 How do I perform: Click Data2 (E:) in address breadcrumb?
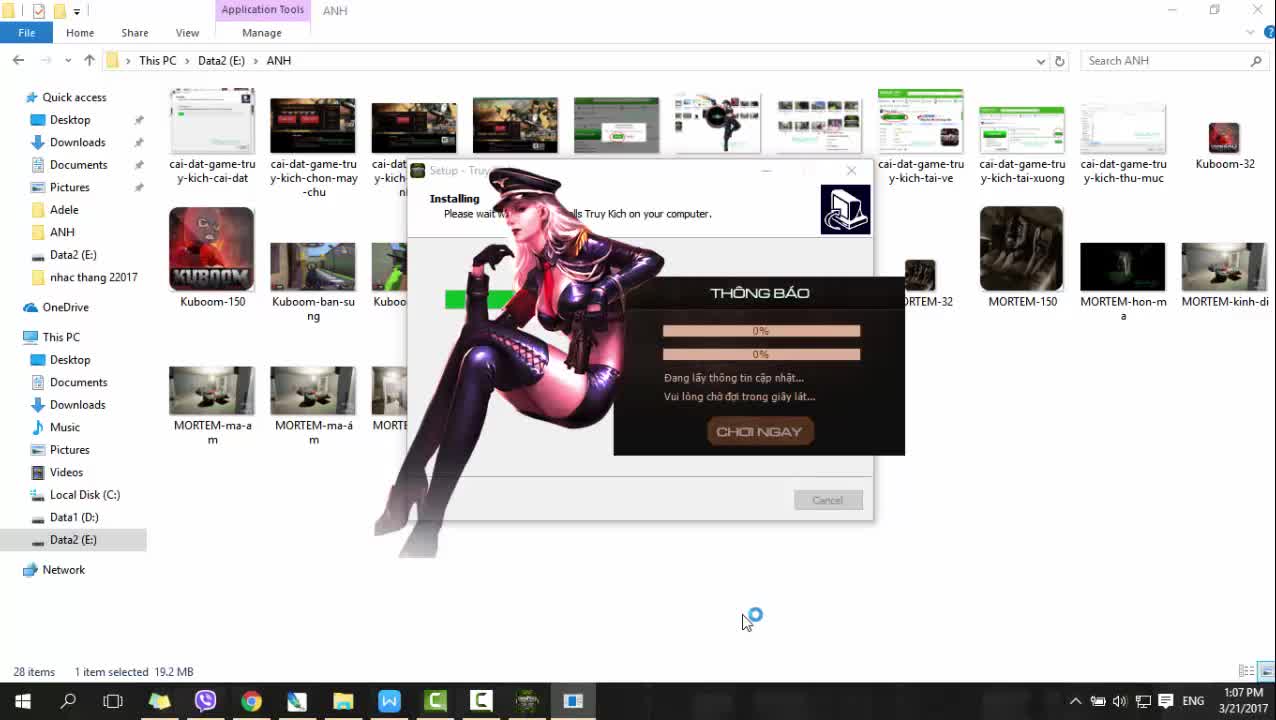point(221,61)
